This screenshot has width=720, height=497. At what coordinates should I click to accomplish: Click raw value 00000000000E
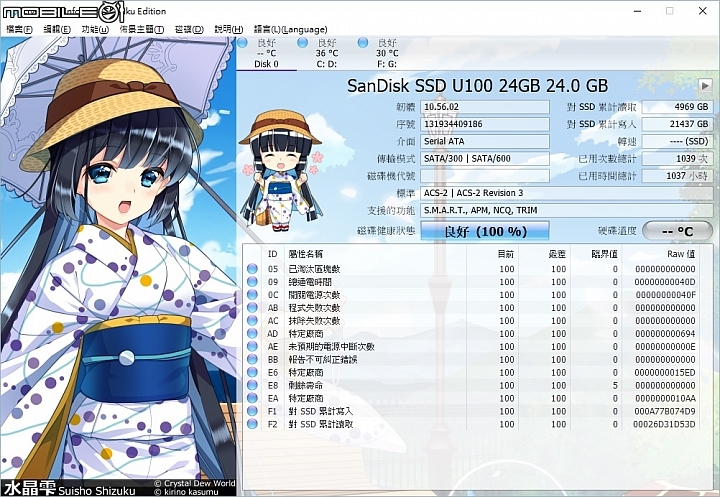coord(665,346)
